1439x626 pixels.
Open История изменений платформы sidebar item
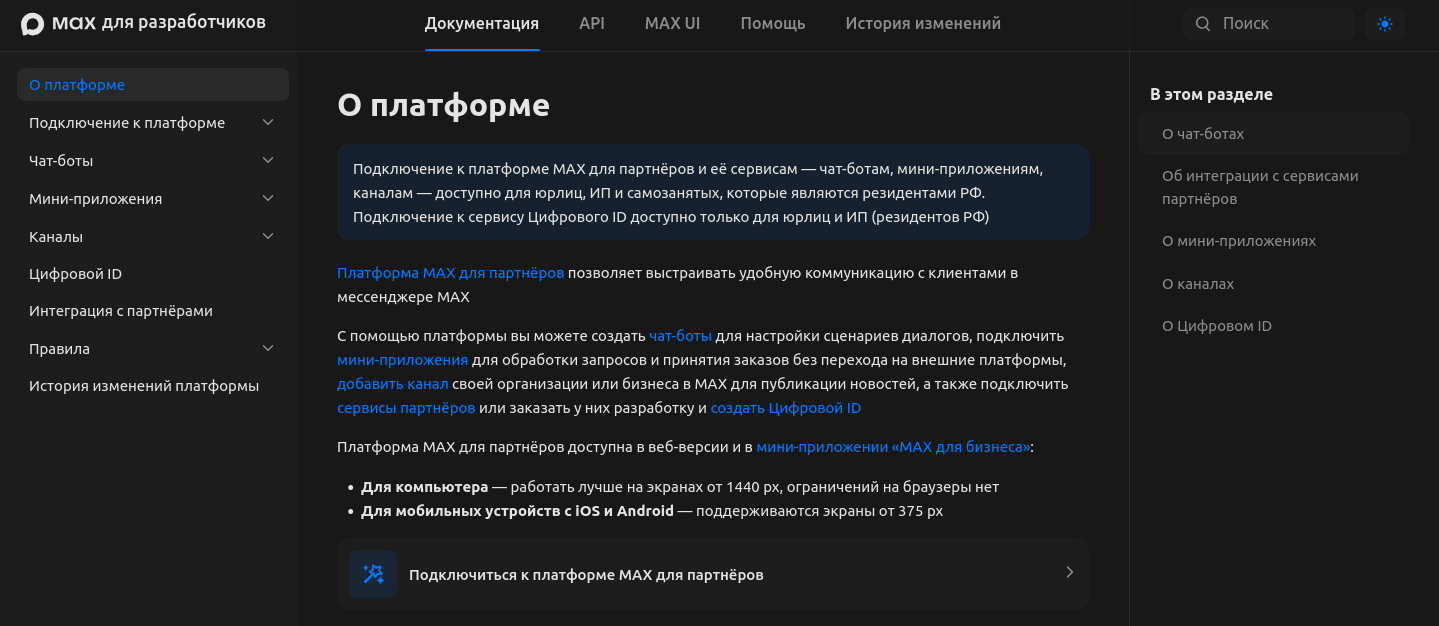click(144, 386)
